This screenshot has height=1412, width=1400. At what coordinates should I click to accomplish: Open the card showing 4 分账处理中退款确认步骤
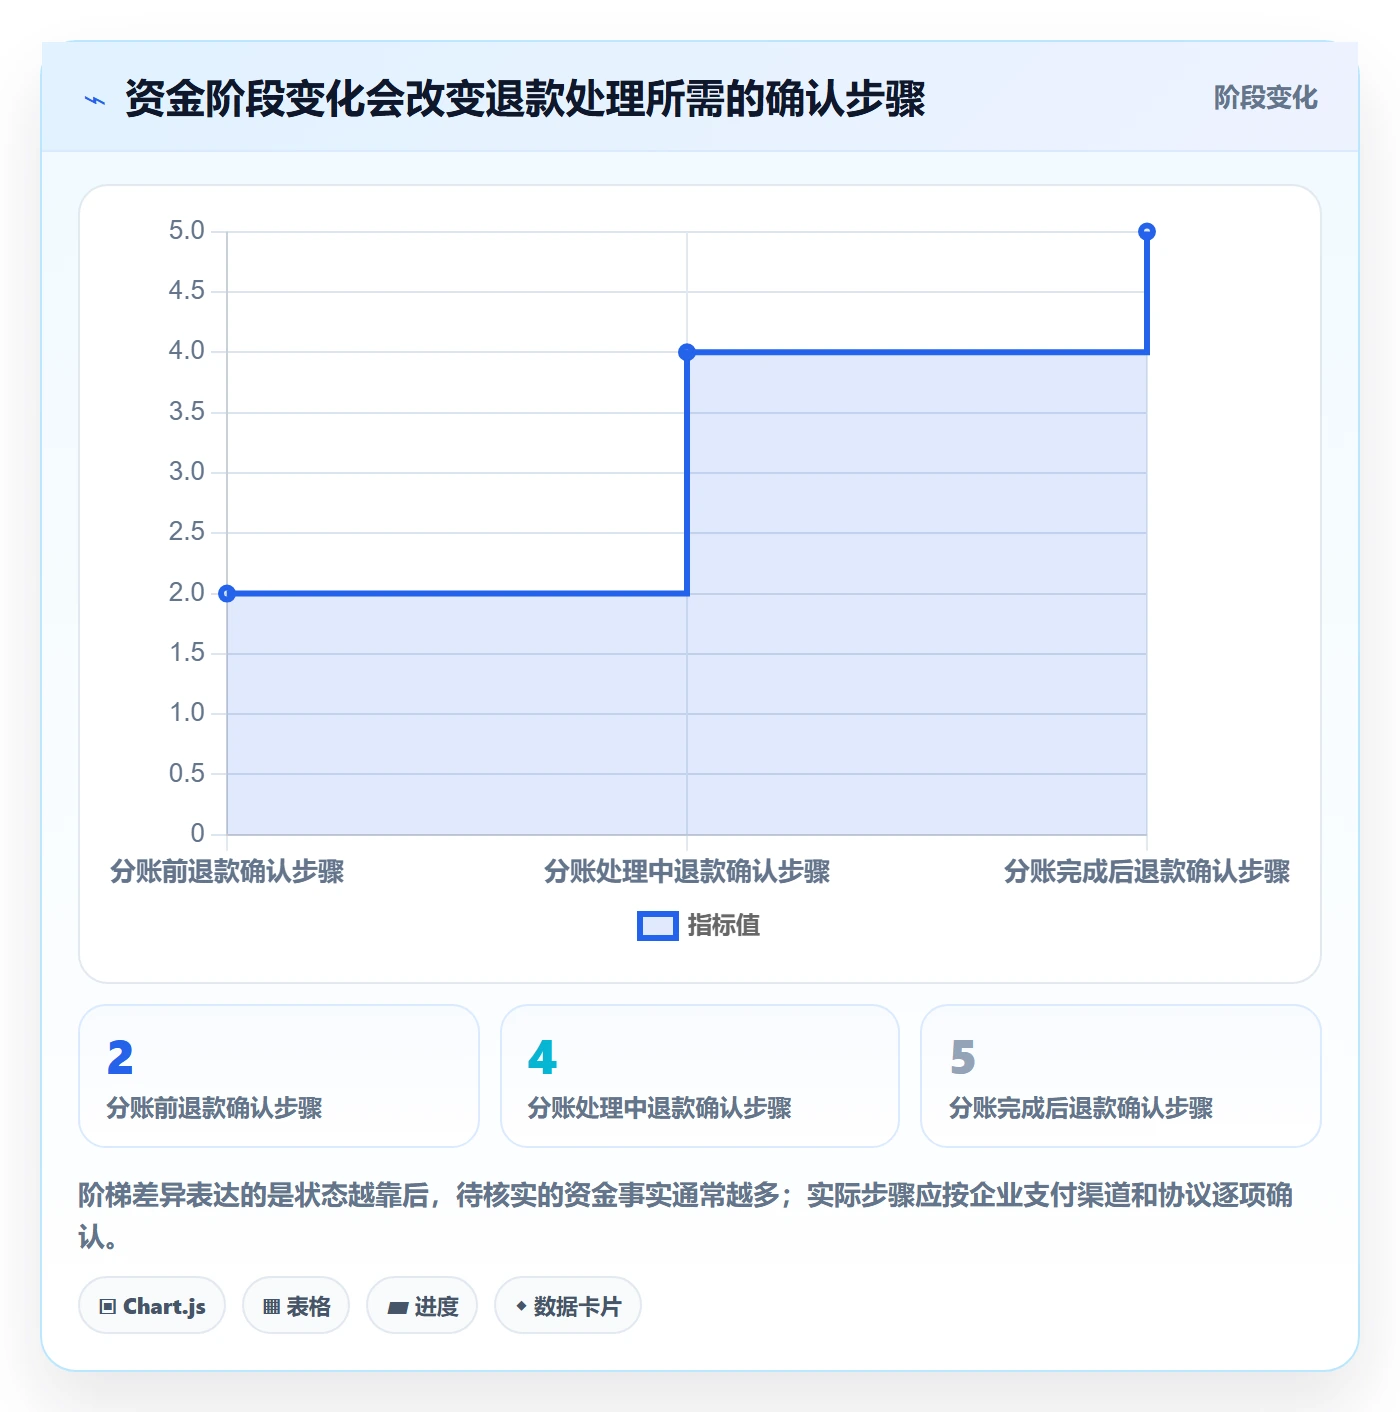tap(700, 1076)
